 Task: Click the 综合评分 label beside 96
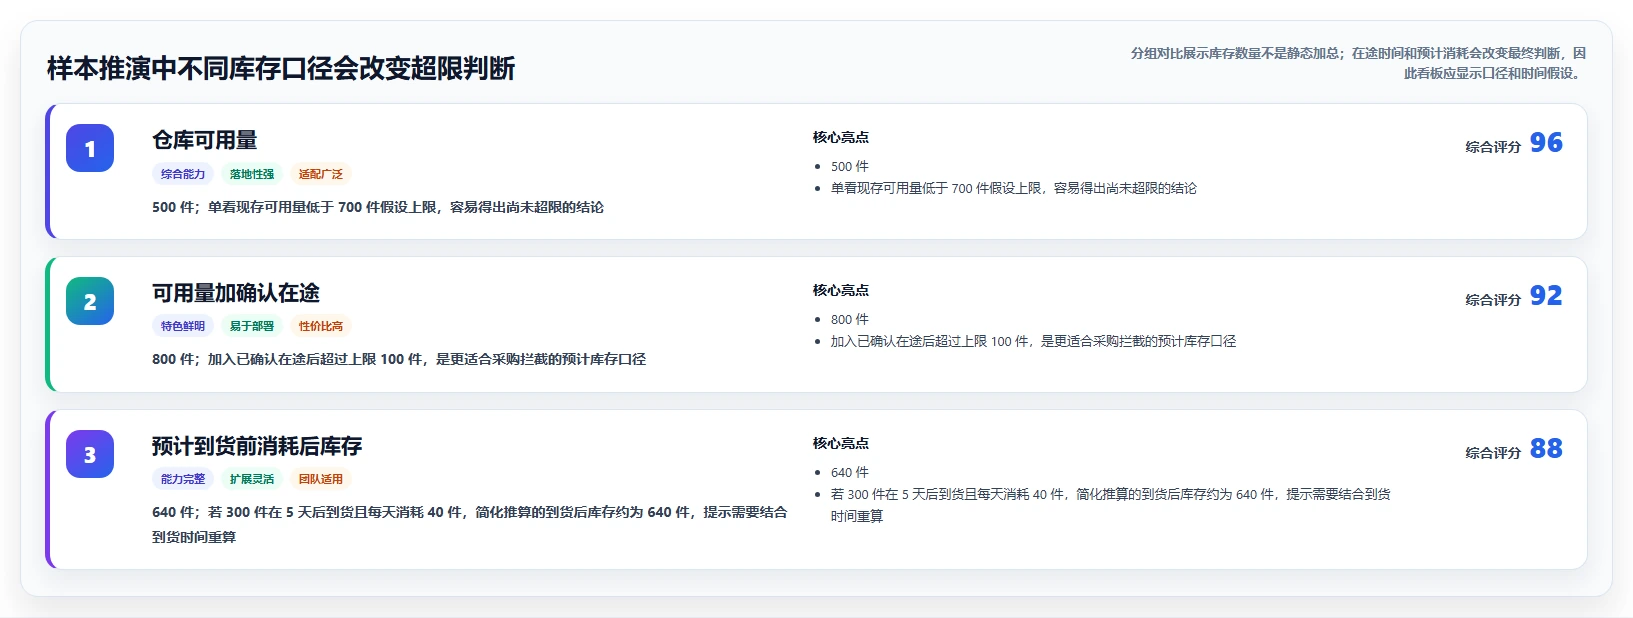point(1493,147)
